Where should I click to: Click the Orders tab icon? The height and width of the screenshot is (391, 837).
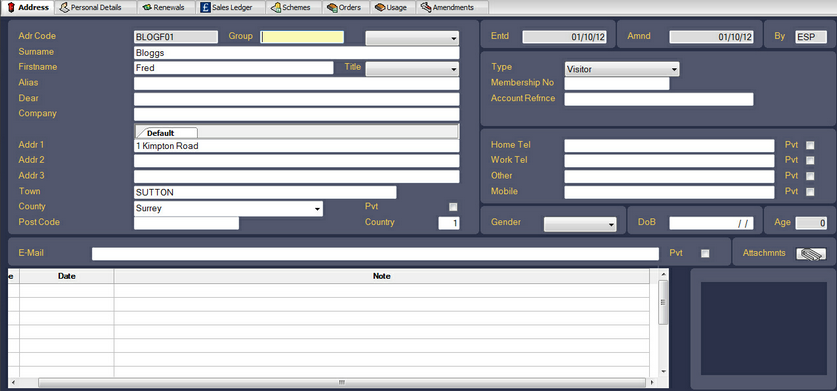pos(332,7)
